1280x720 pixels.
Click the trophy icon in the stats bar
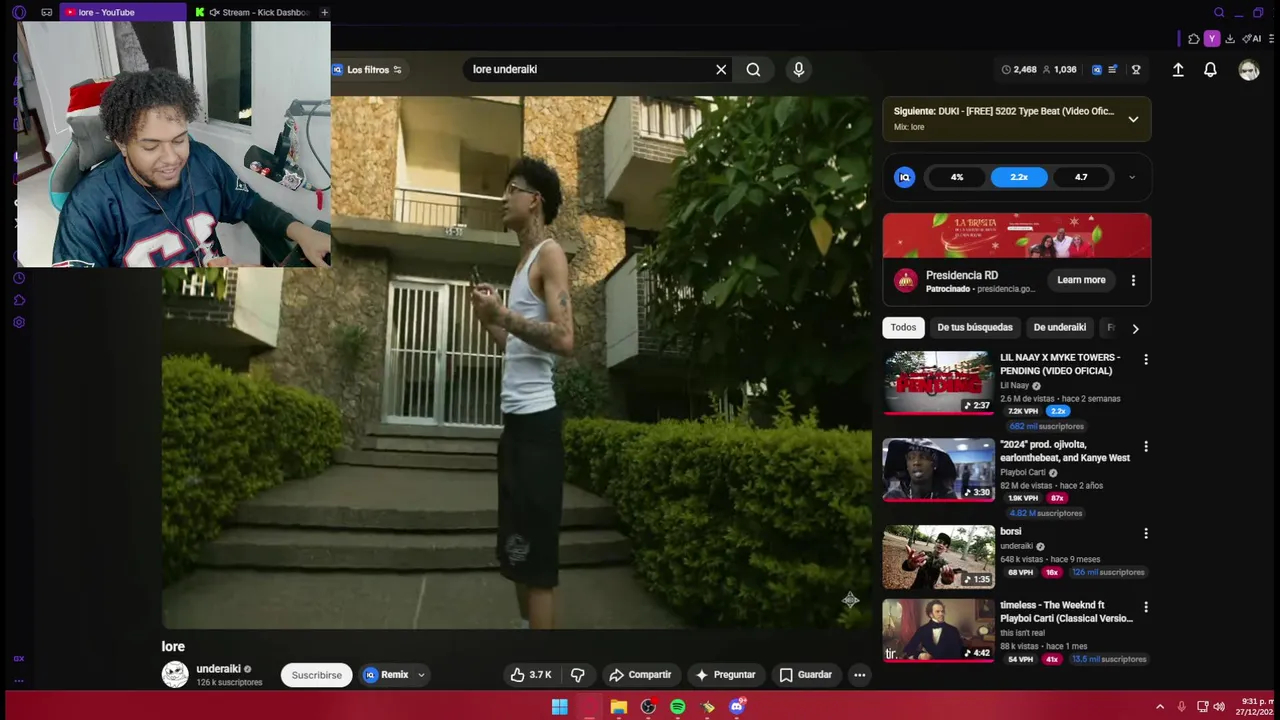coord(1136,70)
